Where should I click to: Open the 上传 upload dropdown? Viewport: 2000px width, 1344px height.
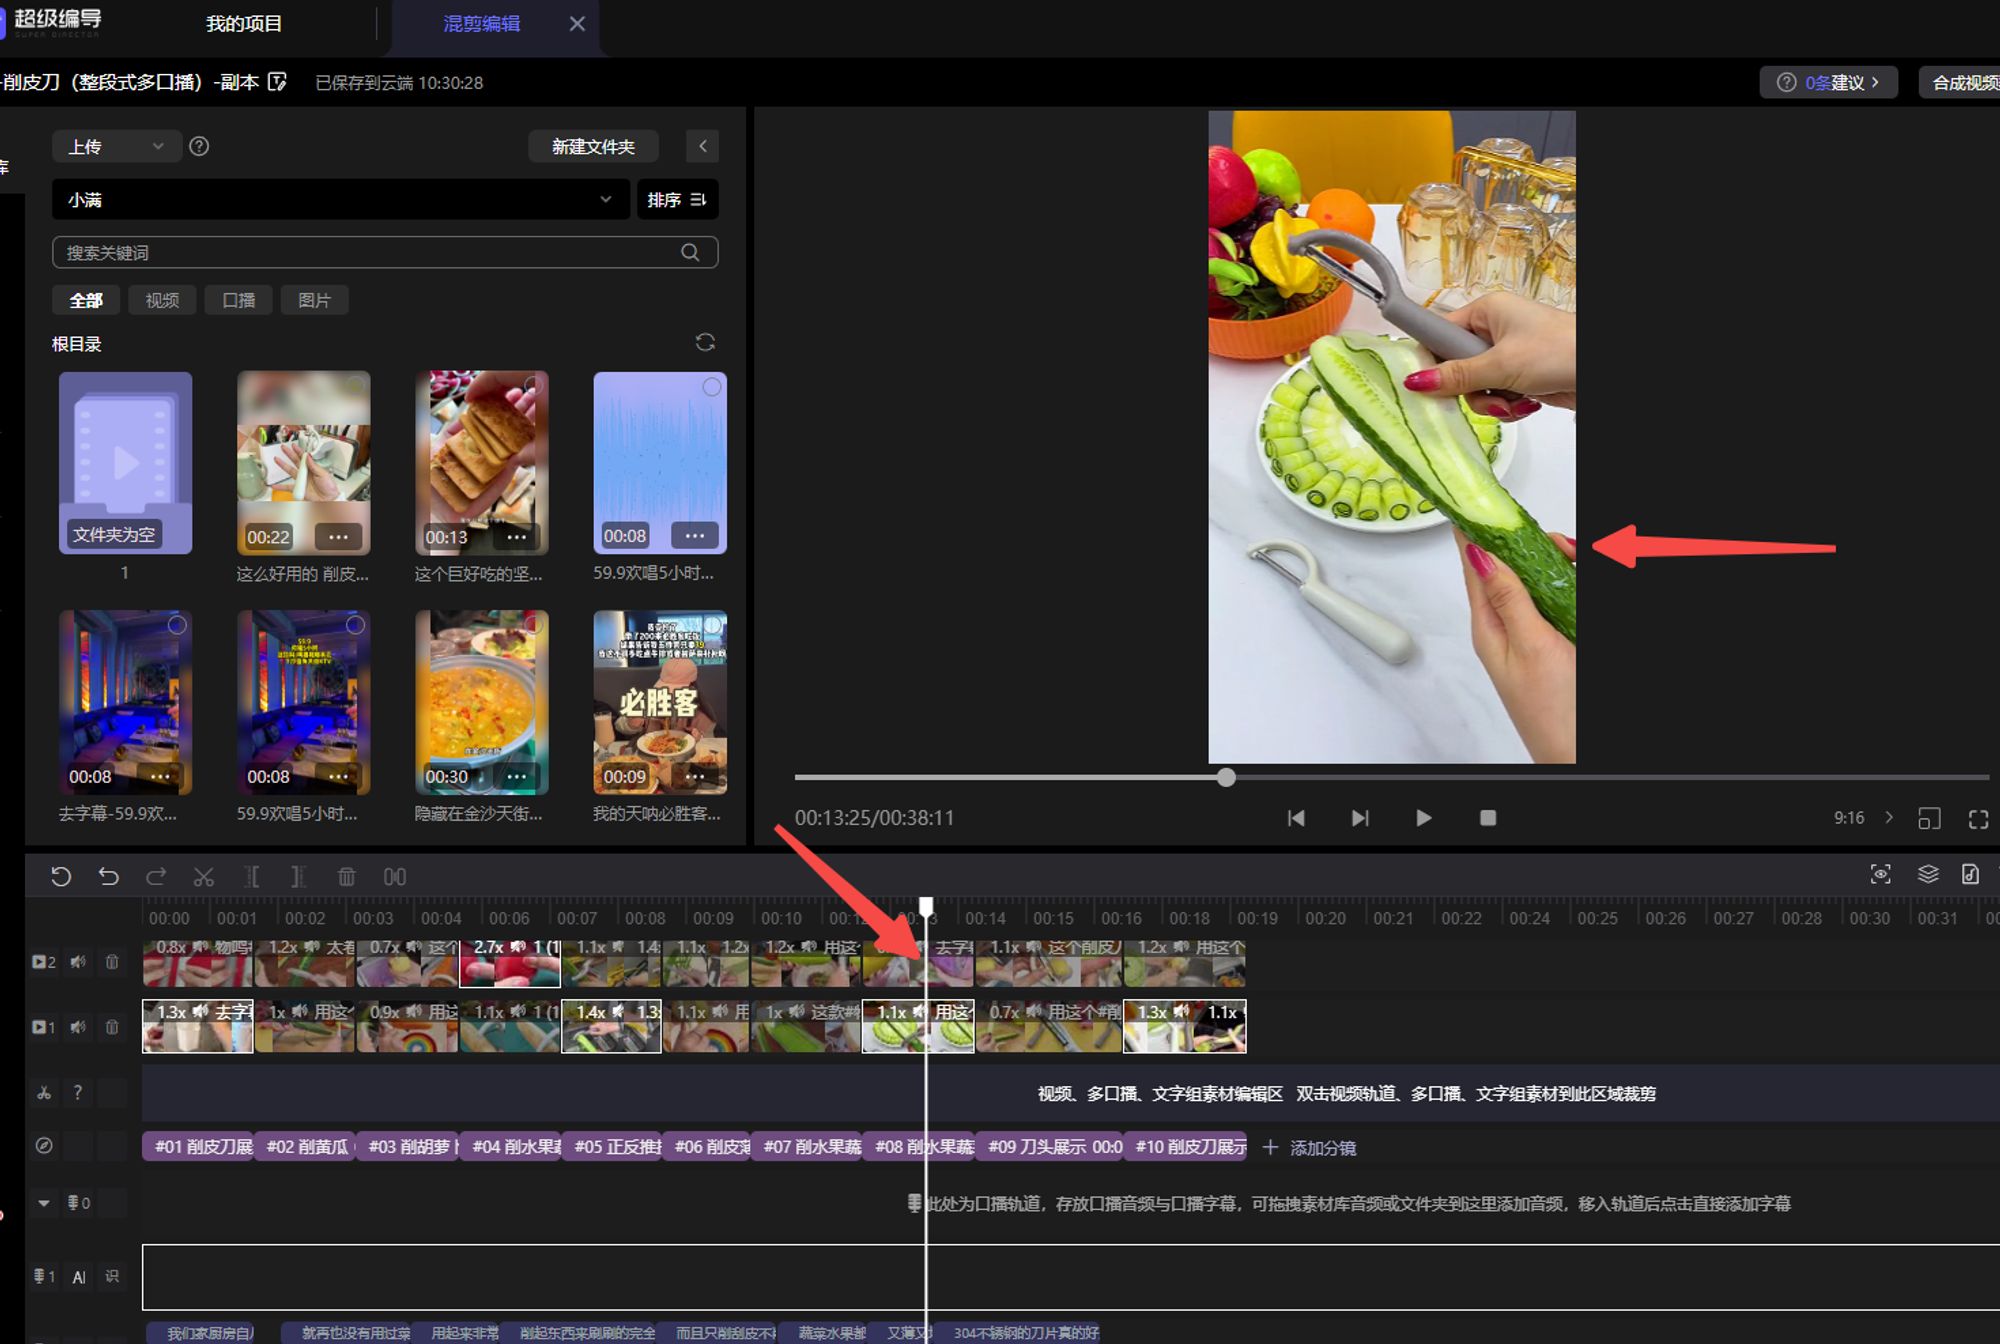(116, 146)
